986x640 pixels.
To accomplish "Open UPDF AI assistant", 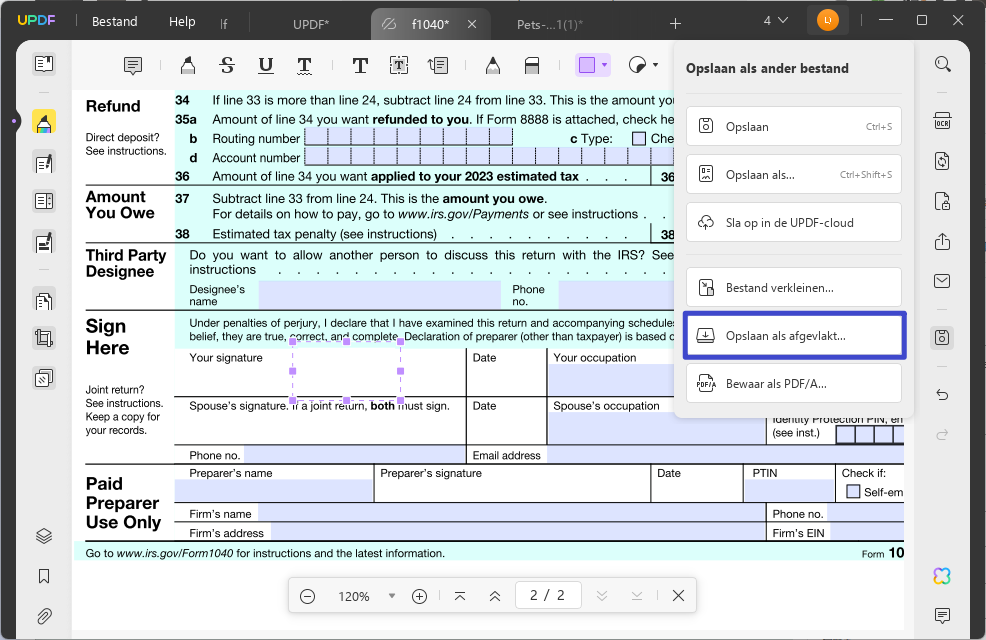I will point(942,576).
